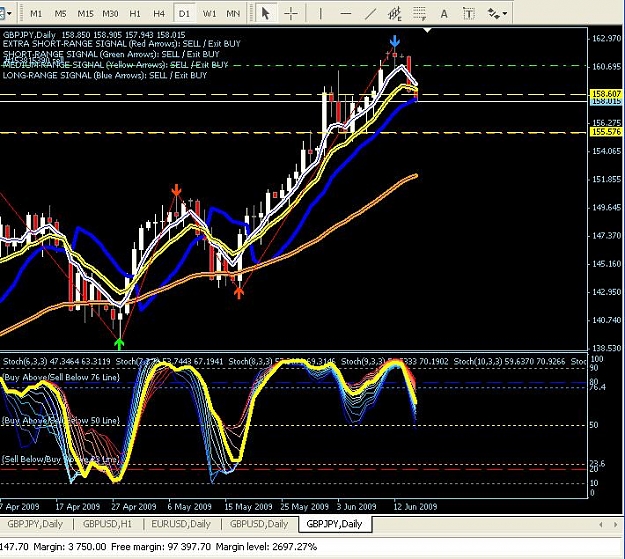
Task: Select the Equidistant Channel tool
Action: point(395,14)
